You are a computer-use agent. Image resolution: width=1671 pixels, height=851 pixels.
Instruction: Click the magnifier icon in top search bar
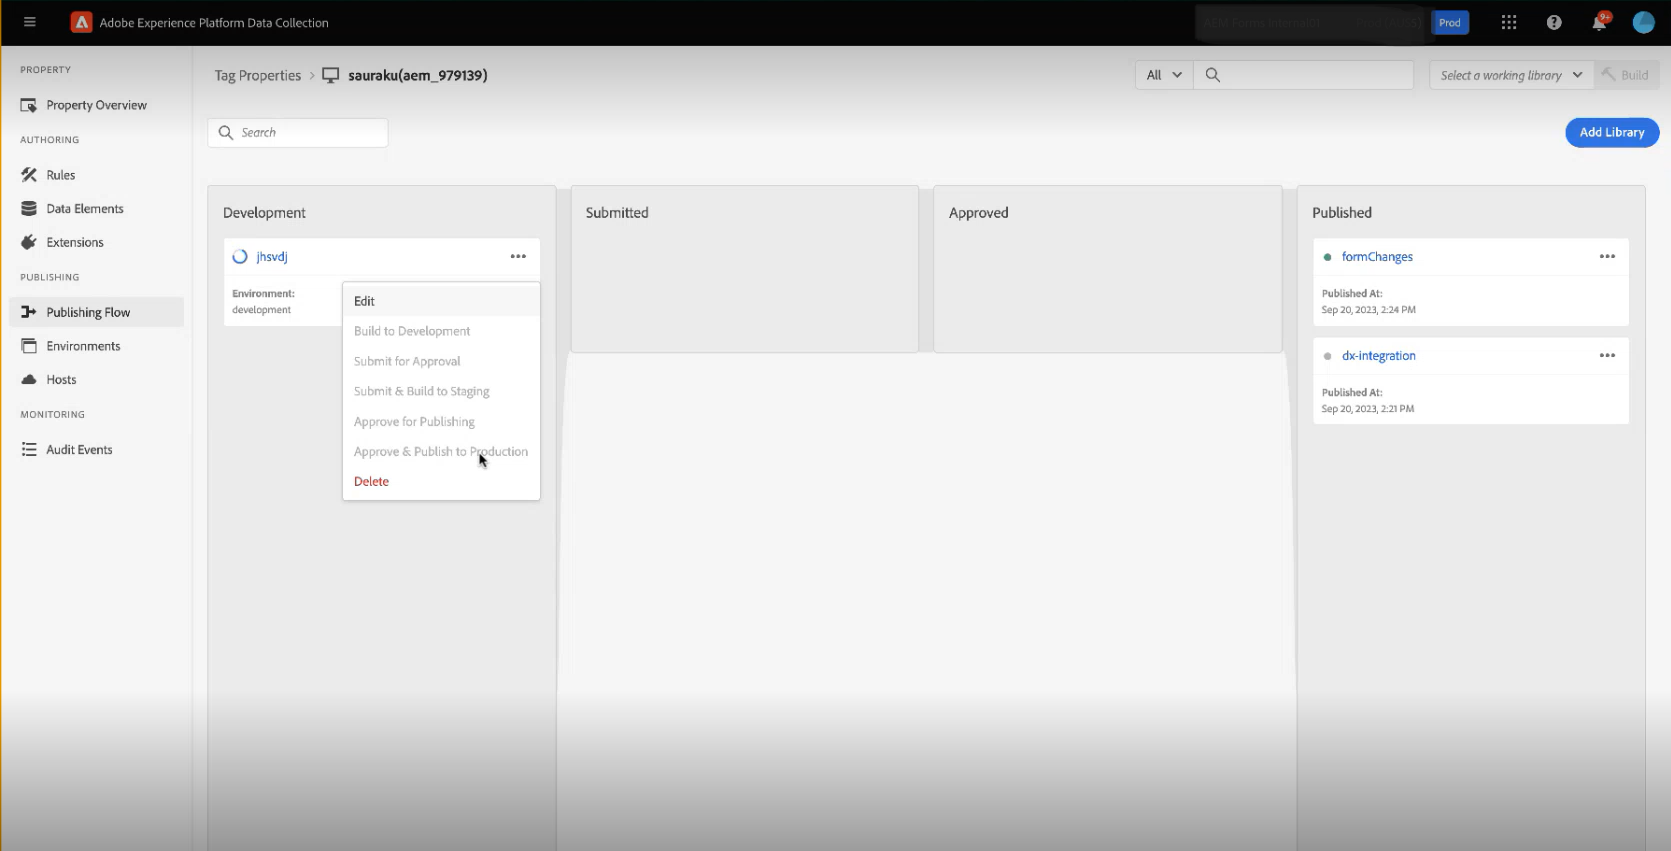(1213, 75)
